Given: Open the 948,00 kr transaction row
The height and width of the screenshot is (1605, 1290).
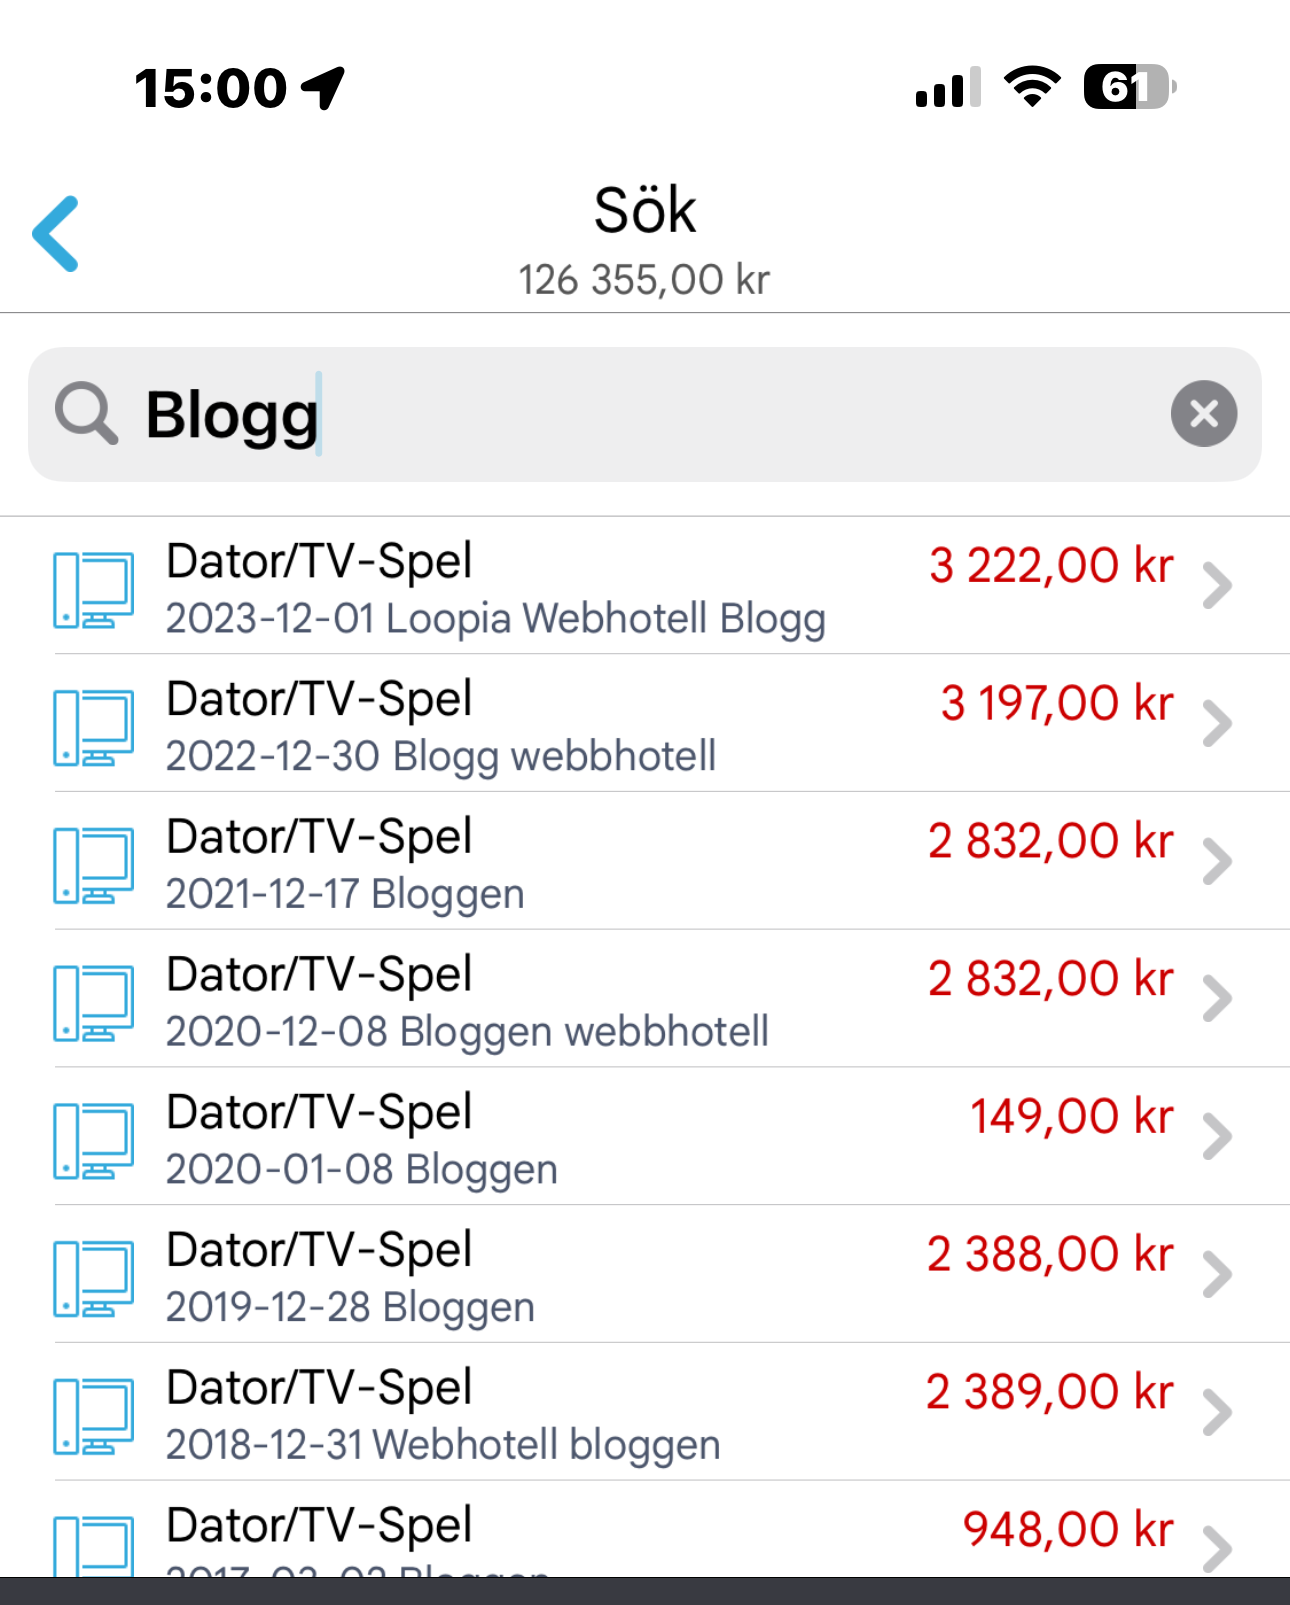Looking at the screenshot, I should pyautogui.click(x=645, y=1530).
